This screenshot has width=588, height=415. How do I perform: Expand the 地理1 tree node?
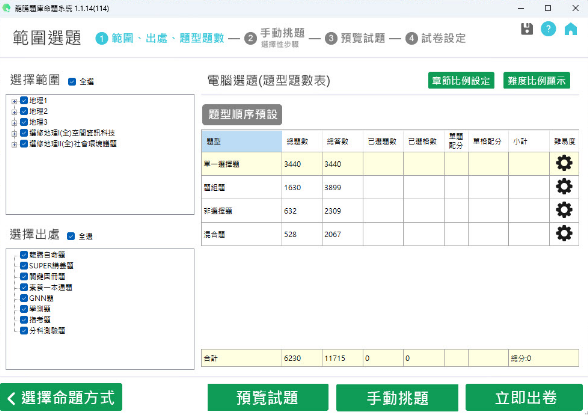(x=14, y=101)
